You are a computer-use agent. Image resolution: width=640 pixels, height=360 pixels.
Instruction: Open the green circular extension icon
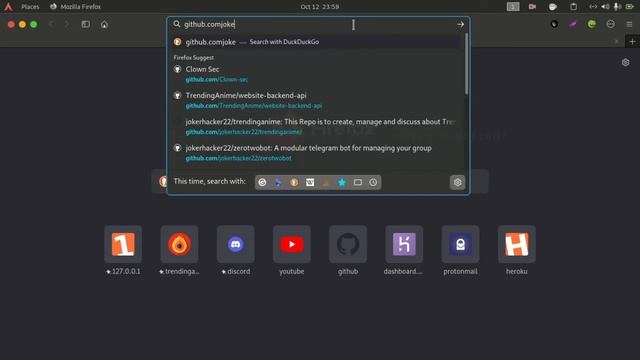point(592,24)
